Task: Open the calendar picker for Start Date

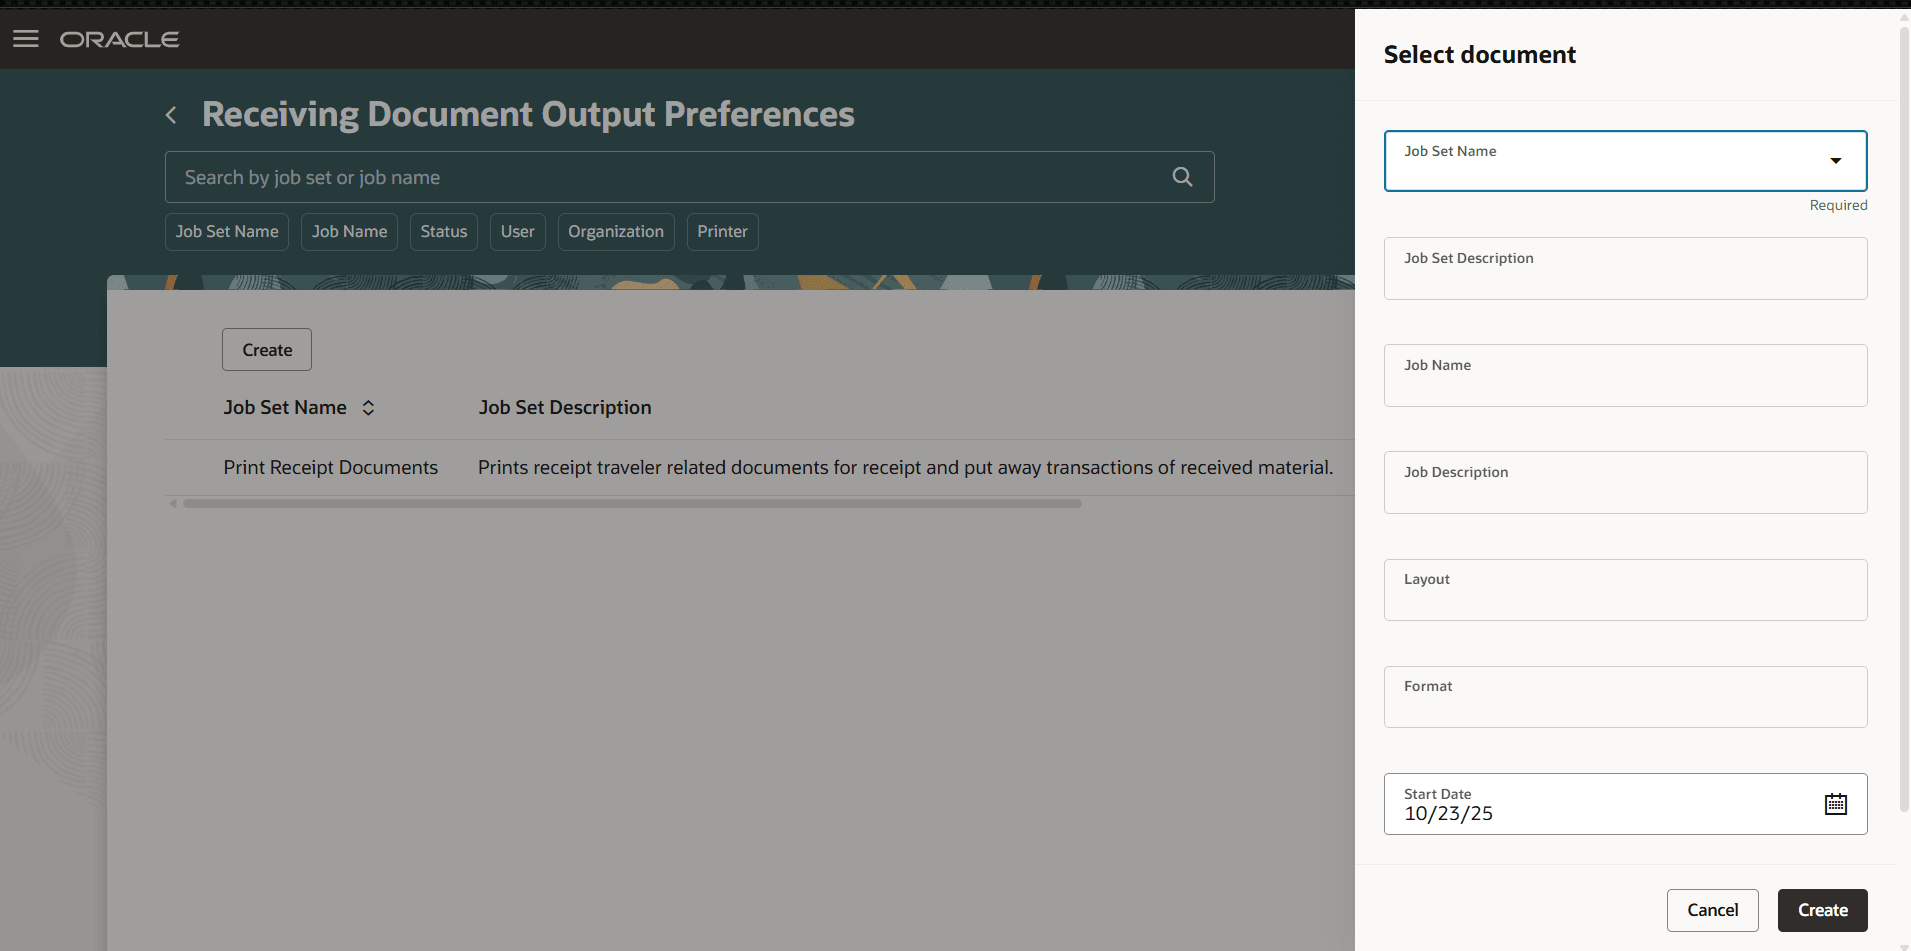Action: pos(1836,803)
